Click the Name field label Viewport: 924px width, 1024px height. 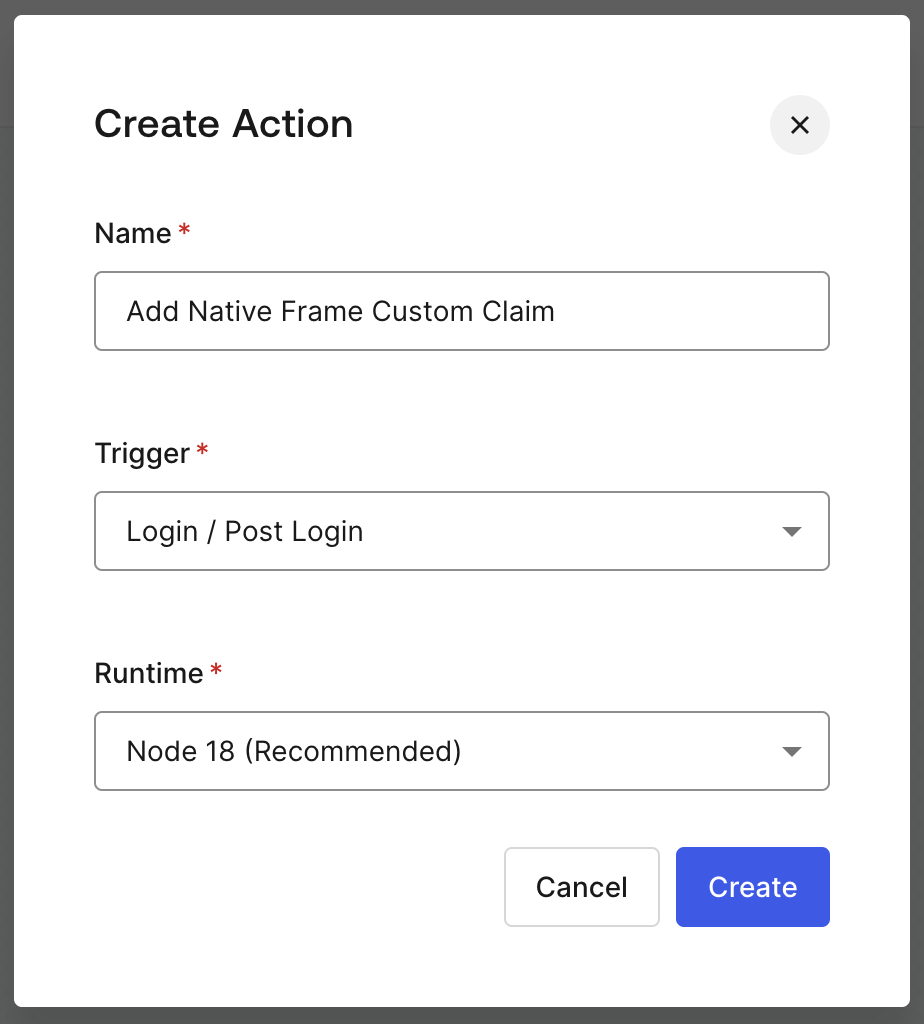[133, 233]
